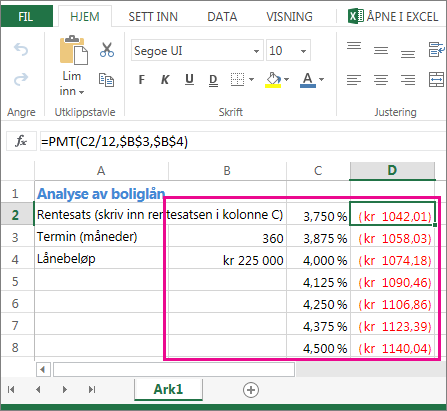The image size is (447, 411).
Task: Click the formula bar with =PMT formula
Action: click(x=243, y=142)
